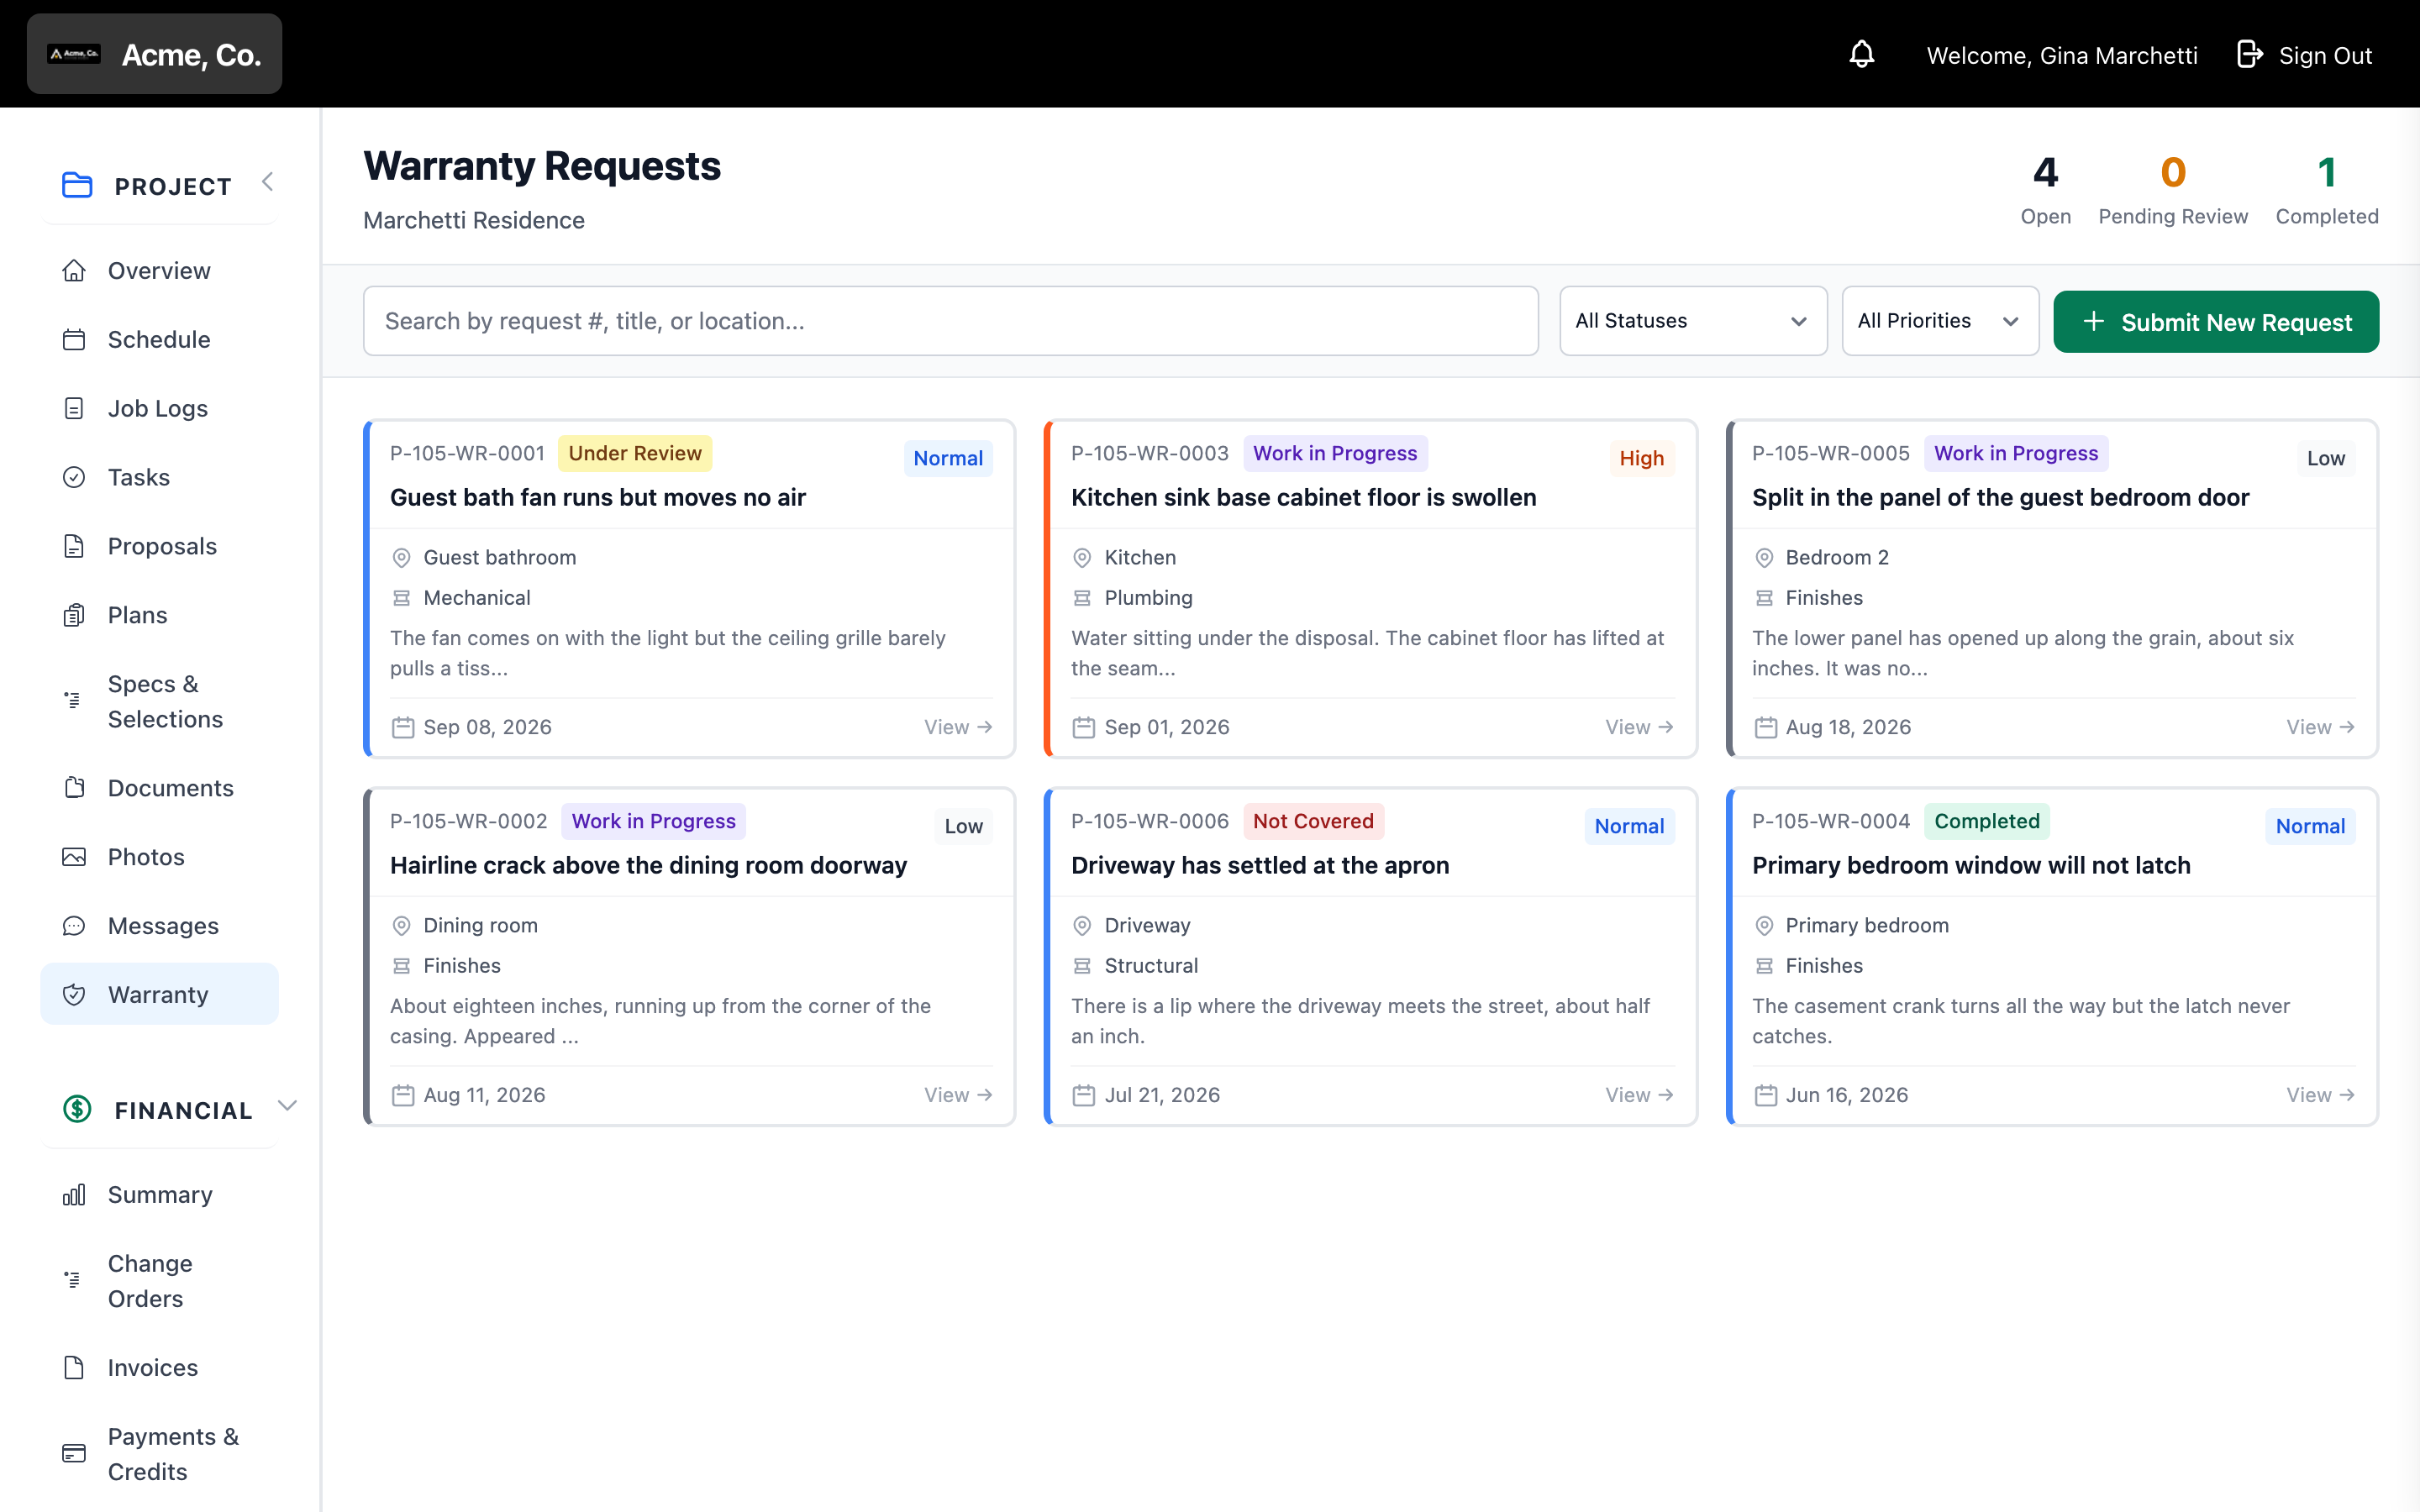The image size is (2420, 1512).
Task: Click the Completed status badge
Action: [x=1986, y=822]
